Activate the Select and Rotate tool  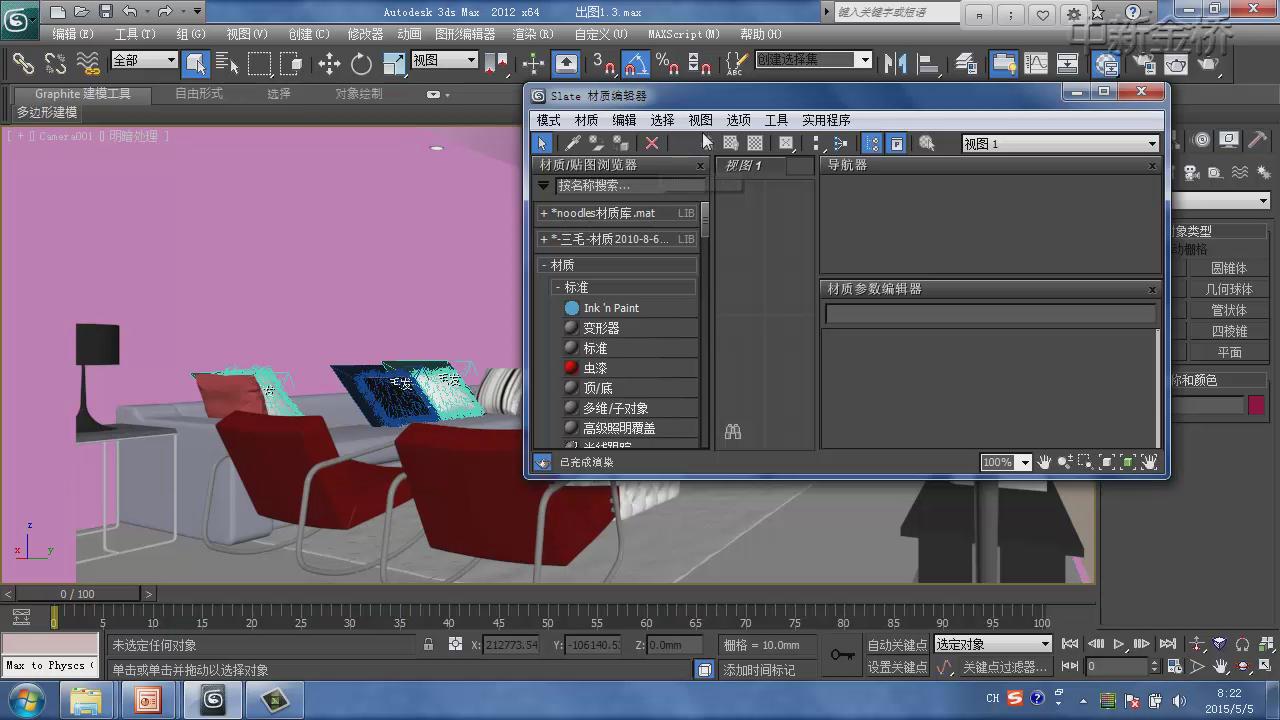(361, 63)
